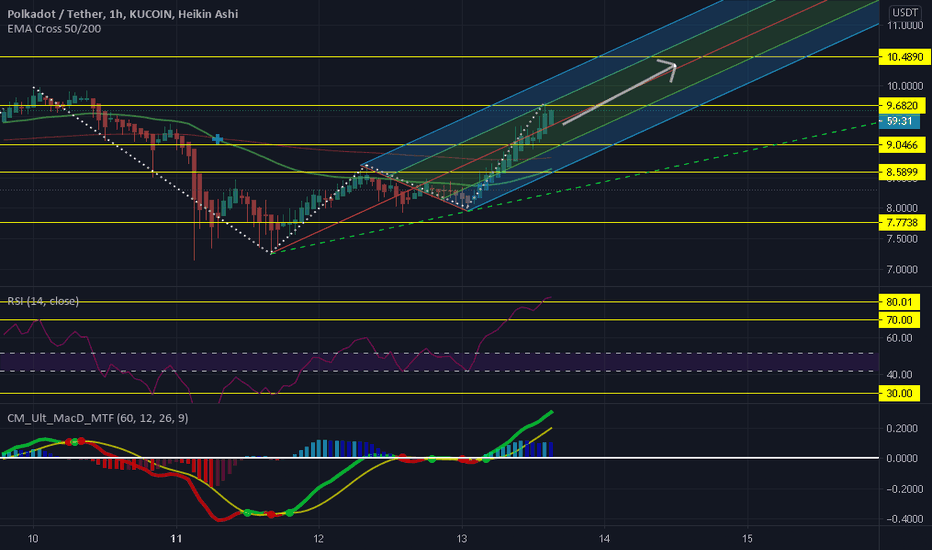Click the 10.4890 price level label
The image size is (932, 550).
905,57
